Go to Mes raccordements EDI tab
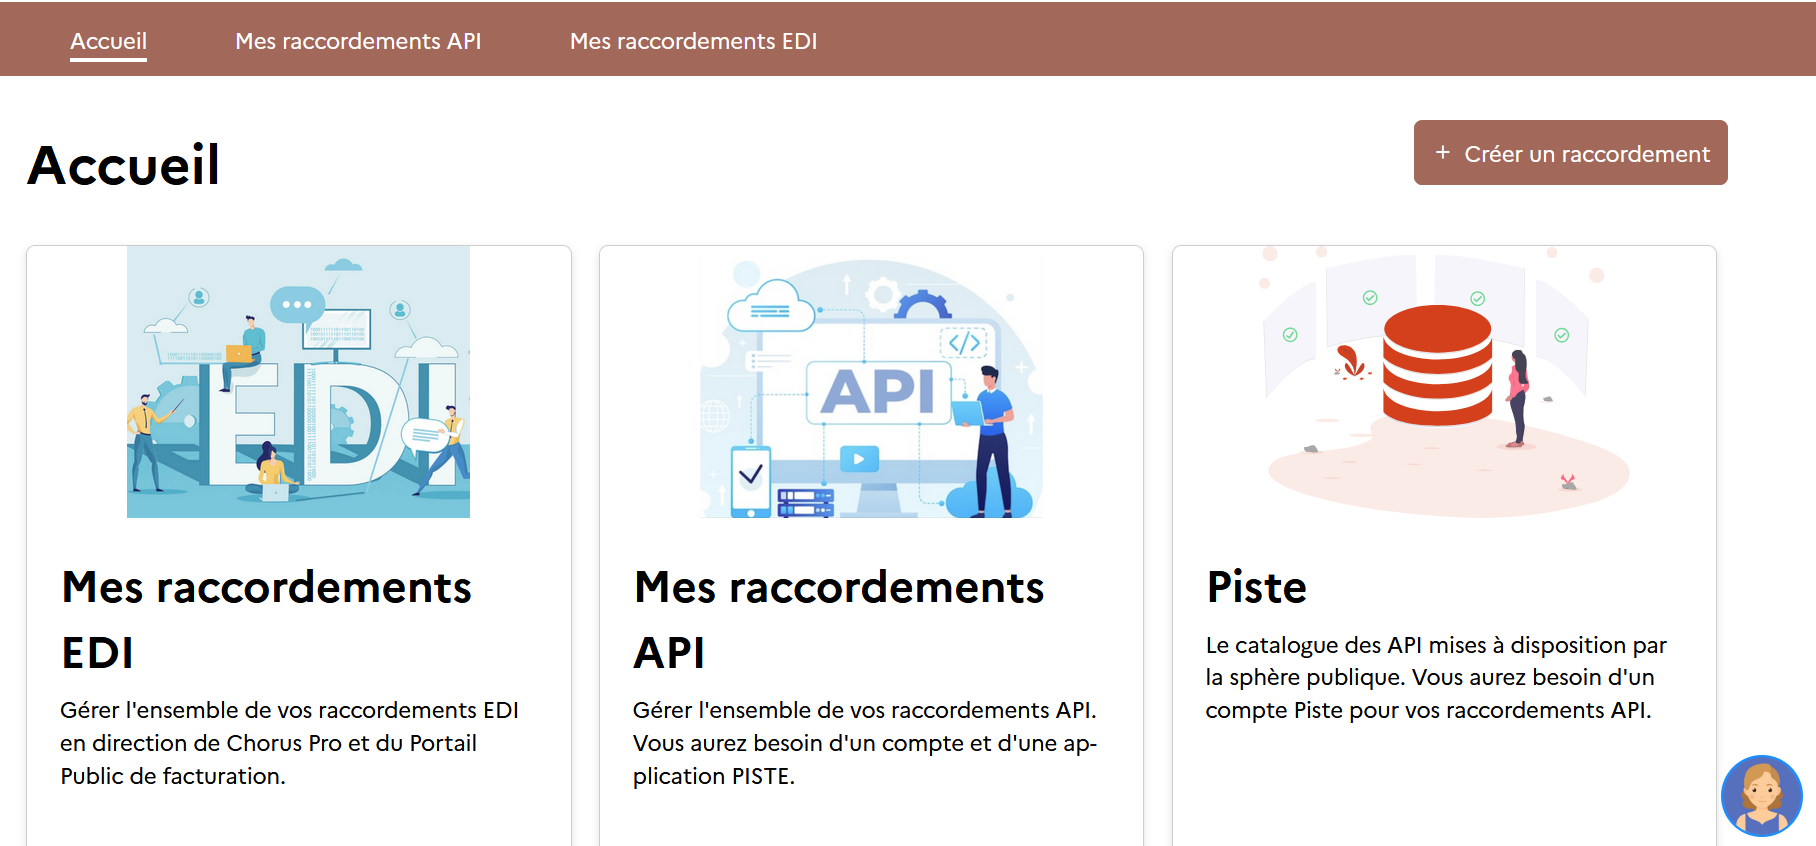Viewport: 1816px width, 846px height. pyautogui.click(x=693, y=41)
